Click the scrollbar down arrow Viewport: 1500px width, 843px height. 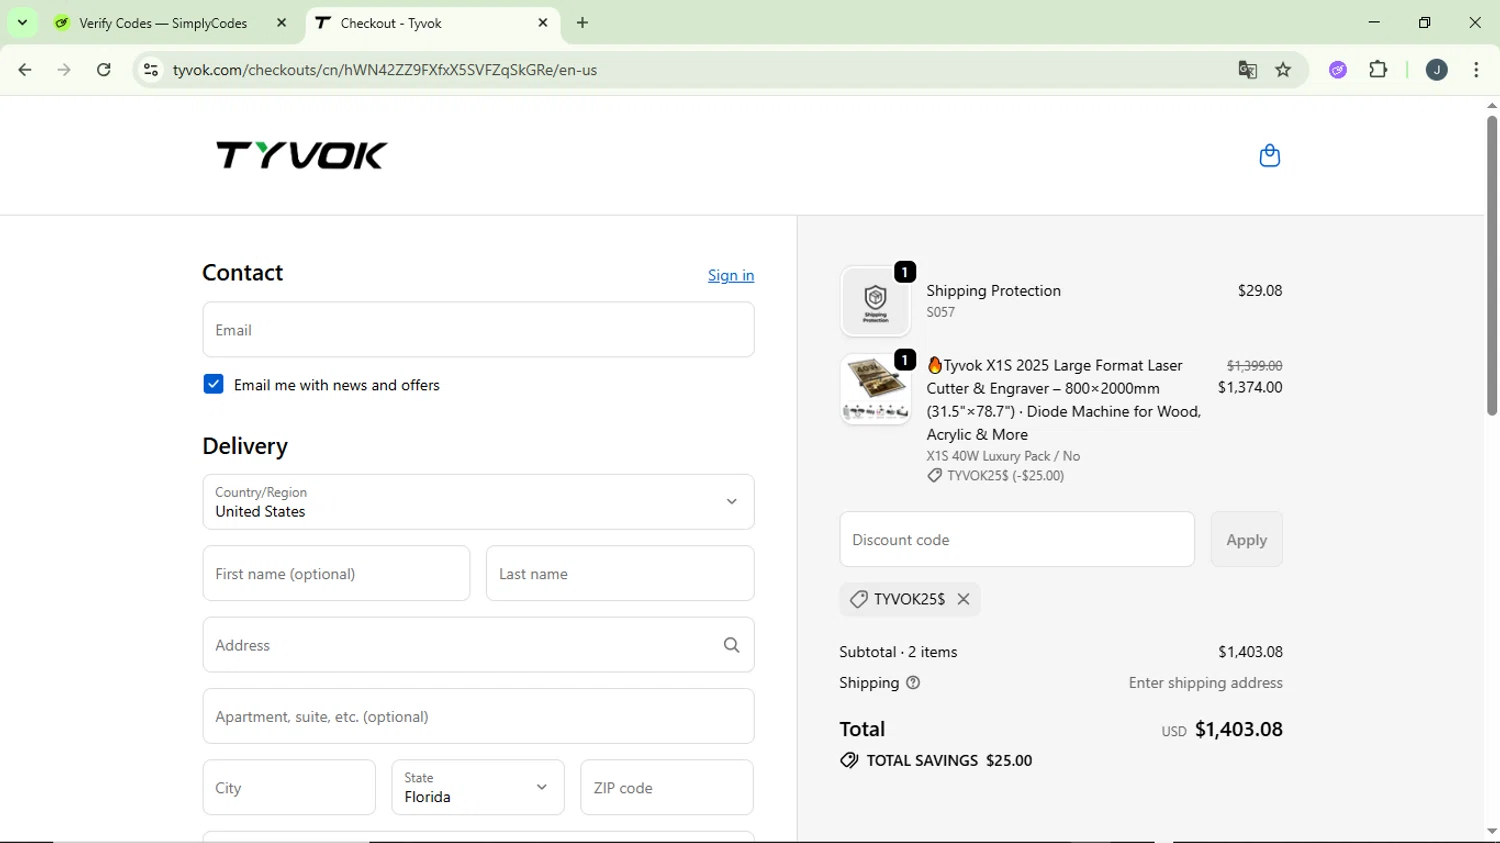coord(1491,831)
